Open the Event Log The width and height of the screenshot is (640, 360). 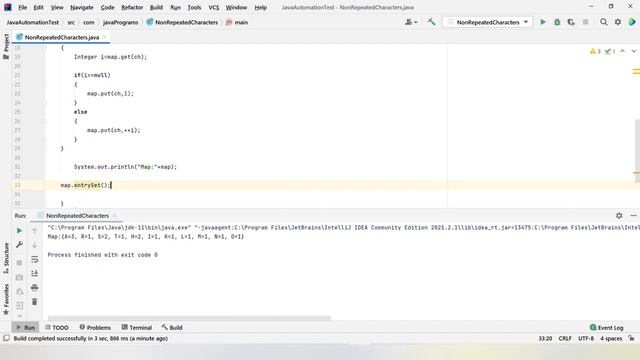click(607, 327)
